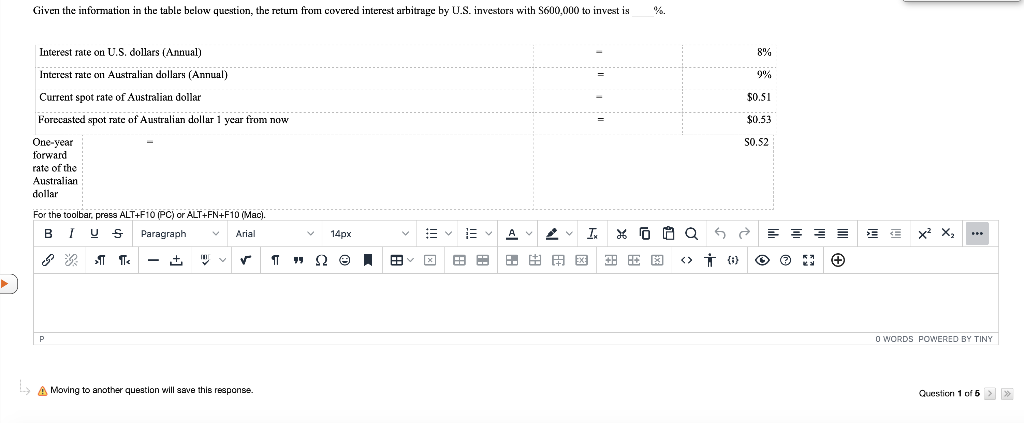Screen dimensions: 1024x423
Task: Run the spell checker
Action: tap(205, 260)
